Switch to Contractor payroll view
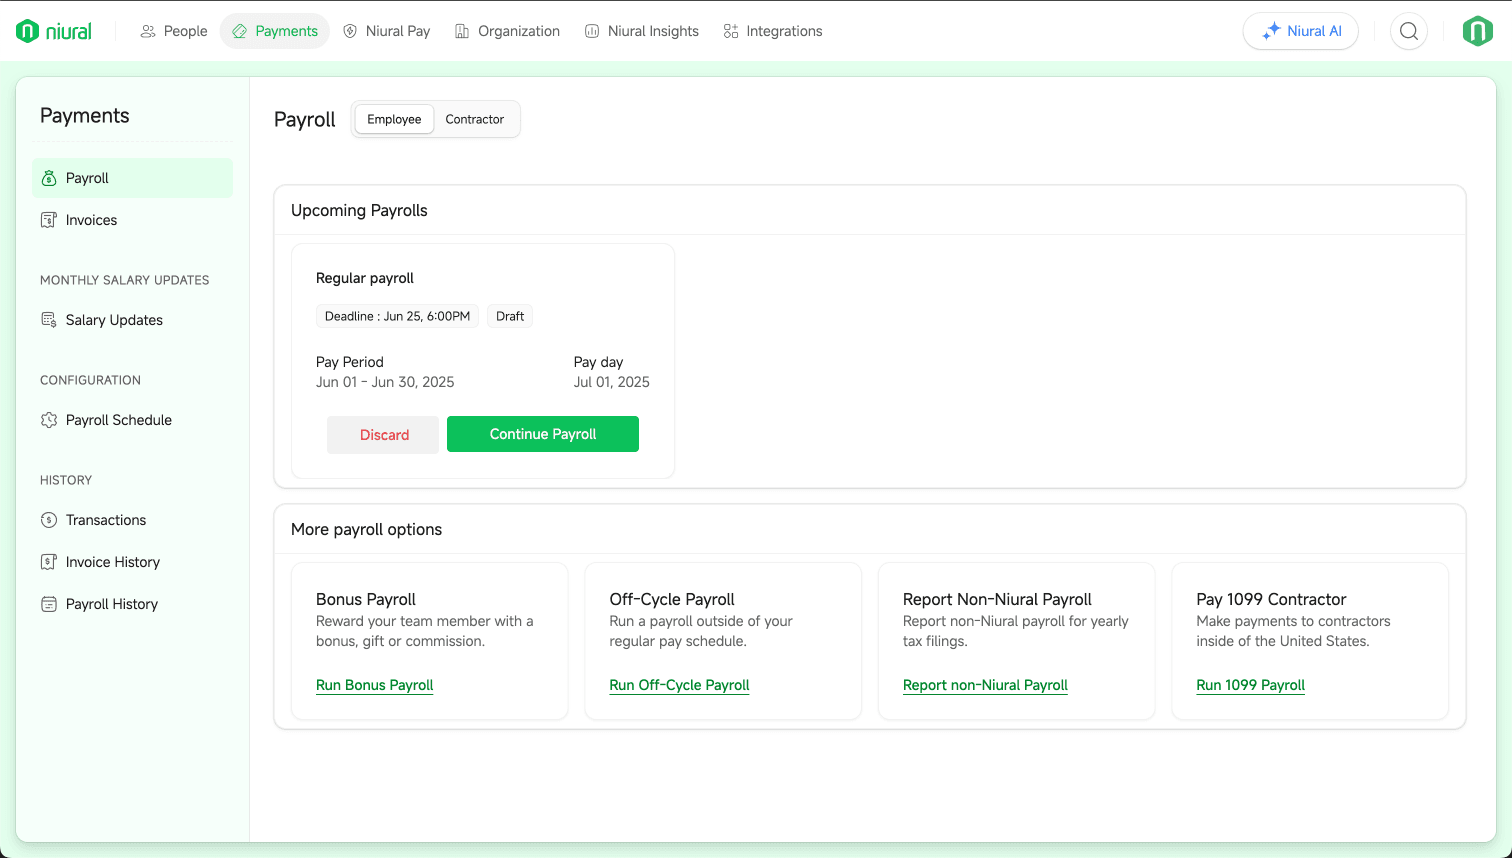 coord(475,119)
